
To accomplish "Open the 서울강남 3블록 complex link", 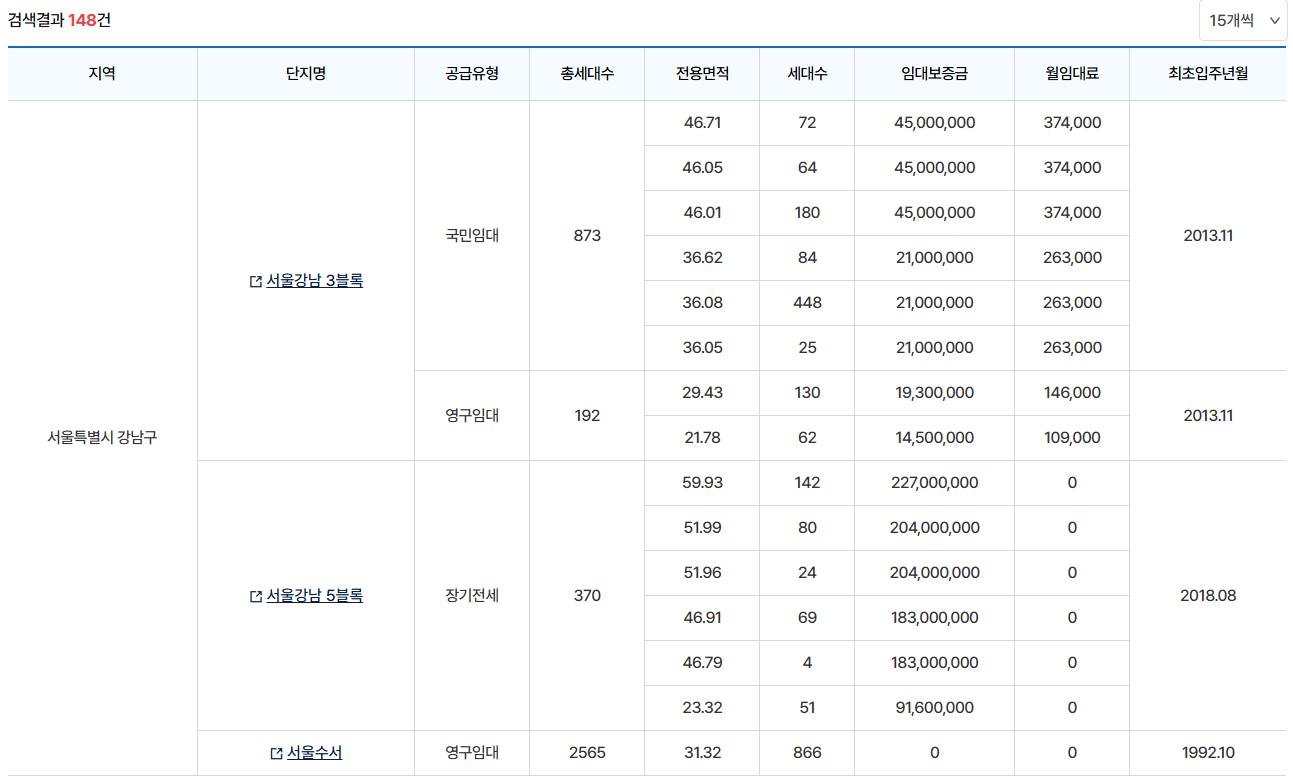I will pos(315,281).
